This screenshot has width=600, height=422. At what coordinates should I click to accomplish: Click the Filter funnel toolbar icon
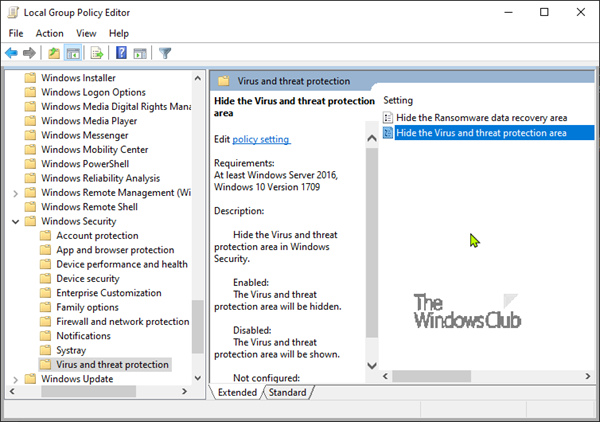(165, 53)
